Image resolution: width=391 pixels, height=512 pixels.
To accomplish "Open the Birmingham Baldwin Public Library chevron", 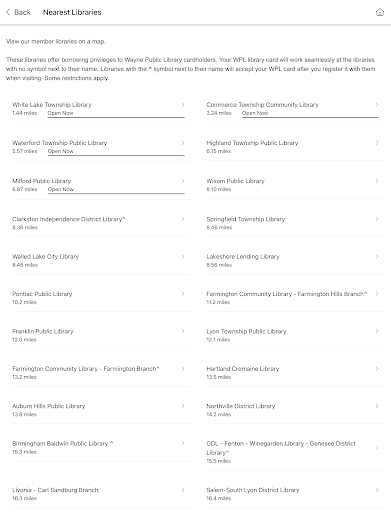I will point(183,443).
